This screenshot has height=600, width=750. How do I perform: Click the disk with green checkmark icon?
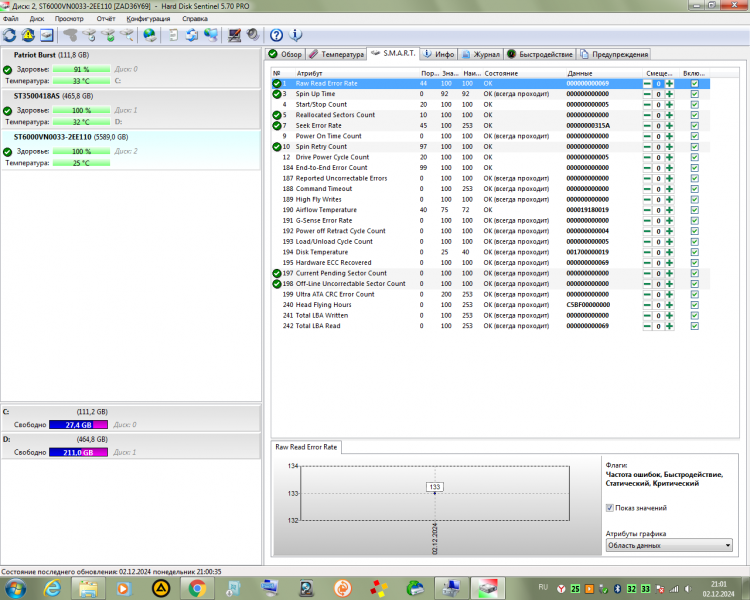coord(108,35)
